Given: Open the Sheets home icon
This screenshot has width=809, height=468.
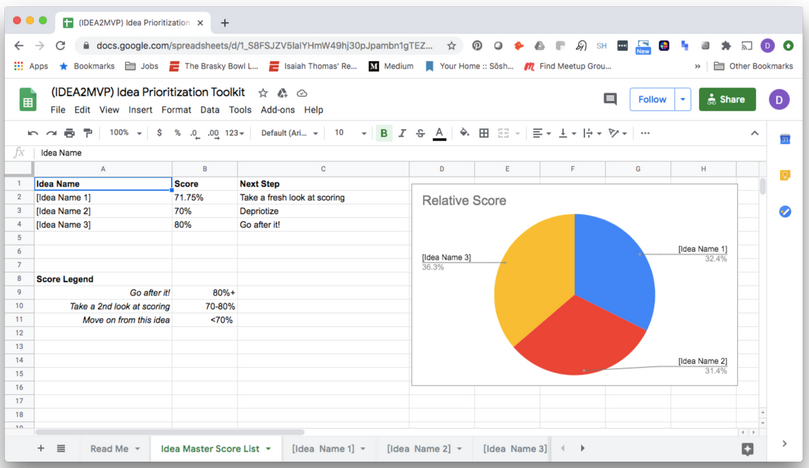Looking at the screenshot, I should click(x=28, y=100).
